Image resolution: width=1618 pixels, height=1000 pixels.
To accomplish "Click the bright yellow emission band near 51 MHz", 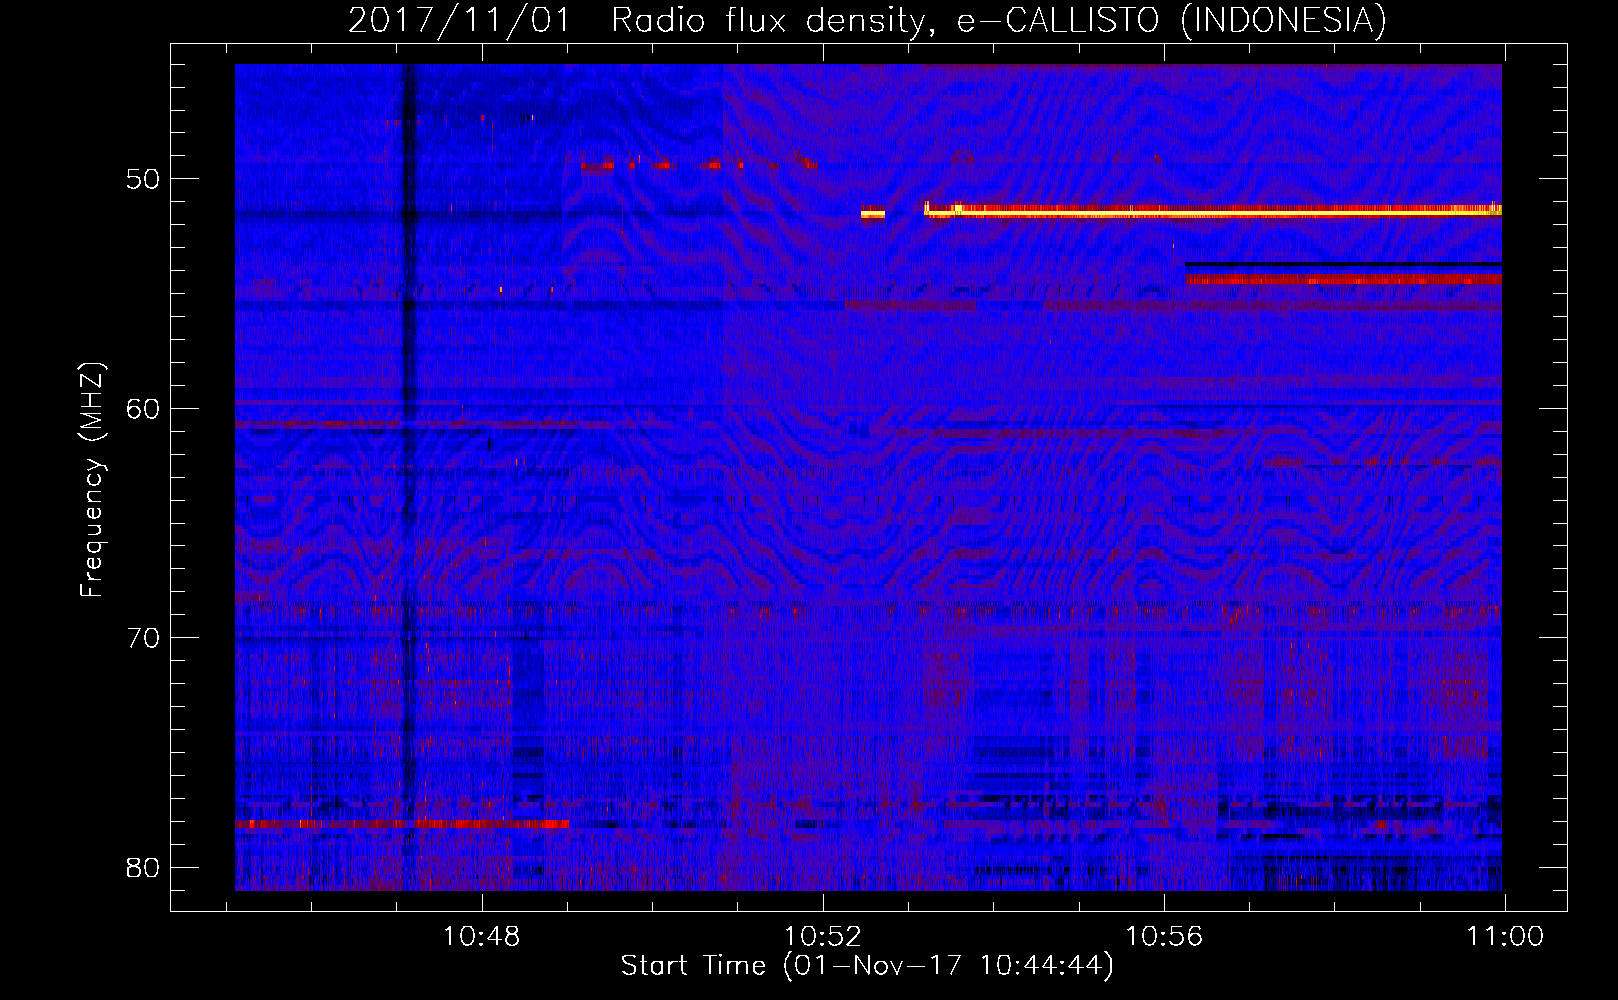I will (x=1213, y=211).
